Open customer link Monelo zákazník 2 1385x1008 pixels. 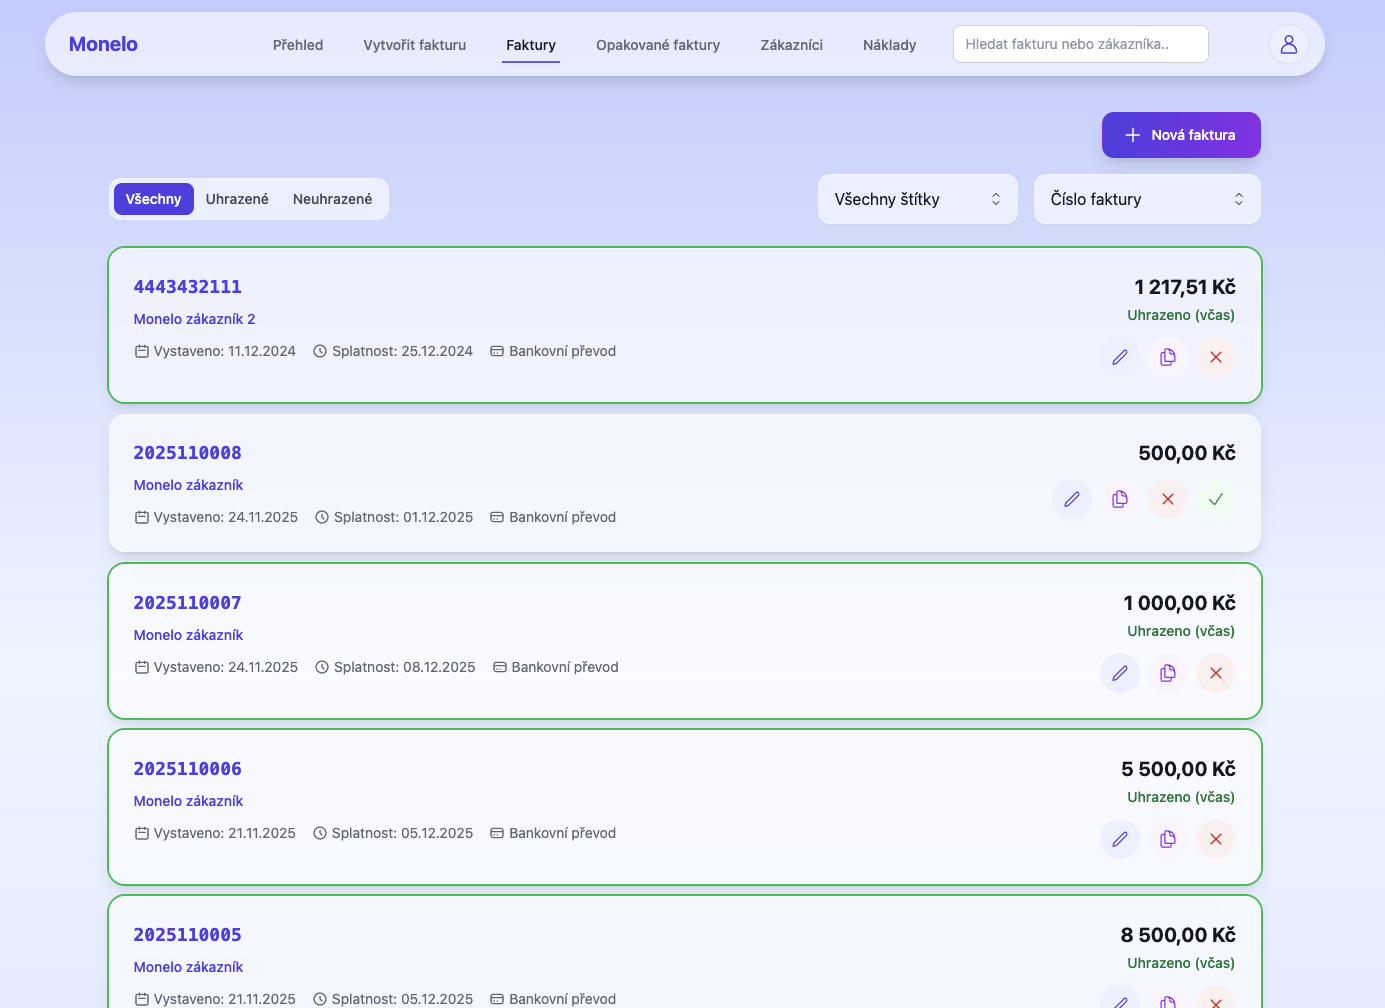(195, 318)
